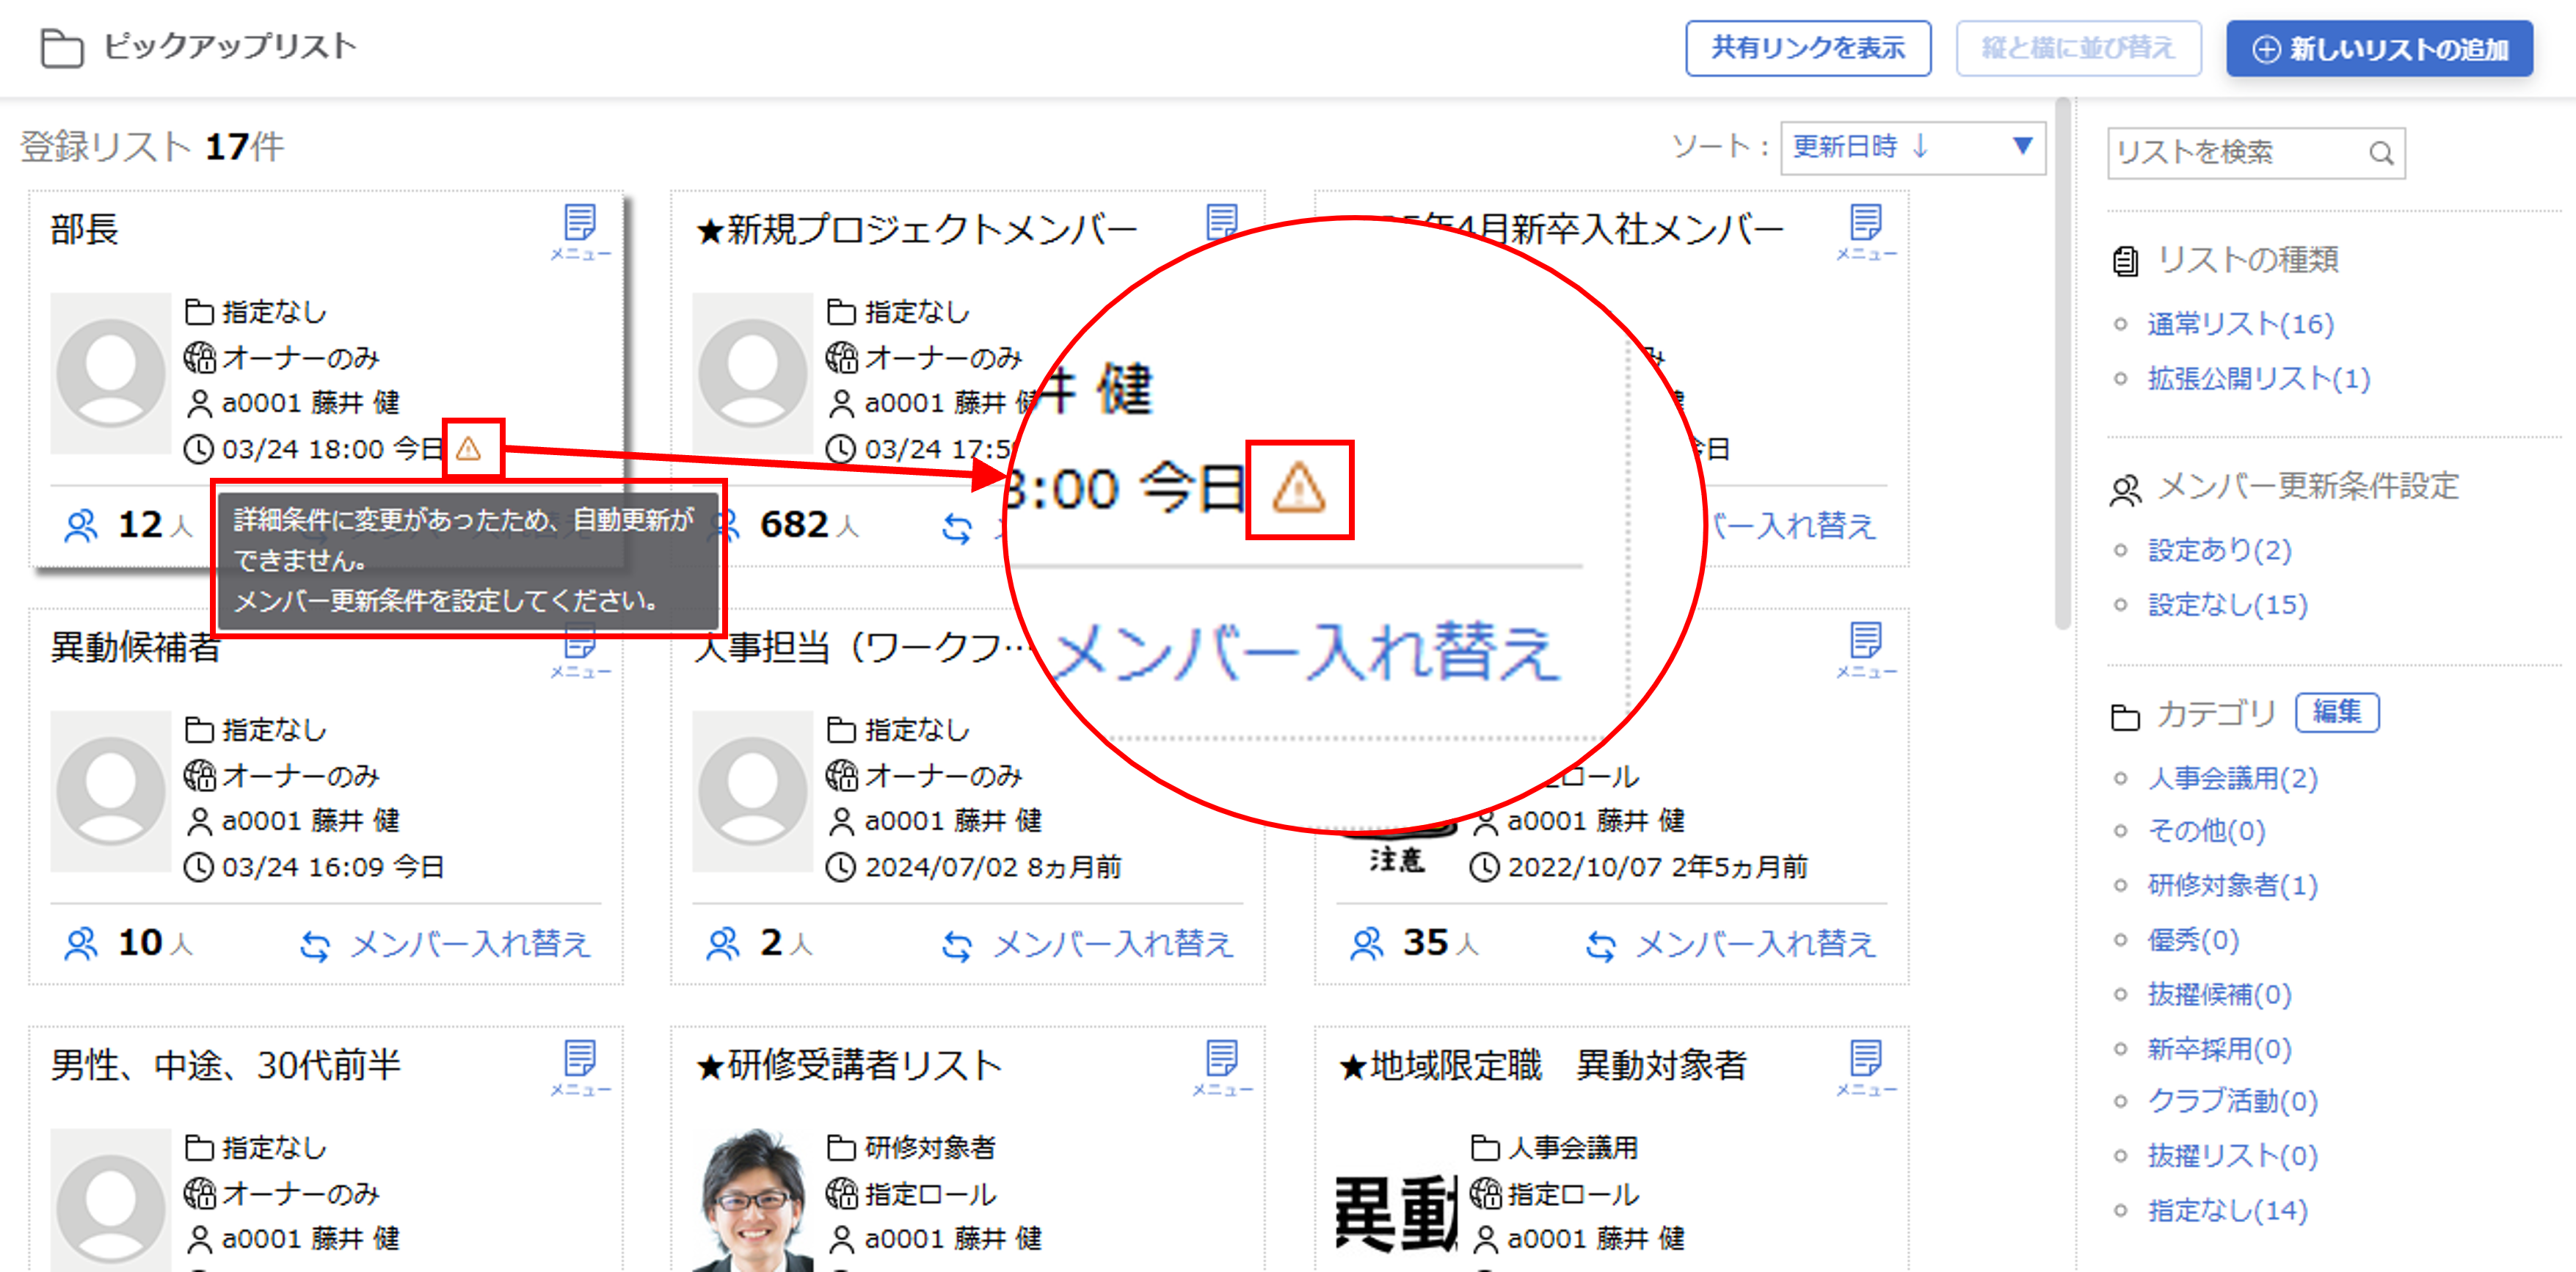Click refresh icon on 異動候補者 member swap
This screenshot has height=1272, width=2576.
click(316, 945)
